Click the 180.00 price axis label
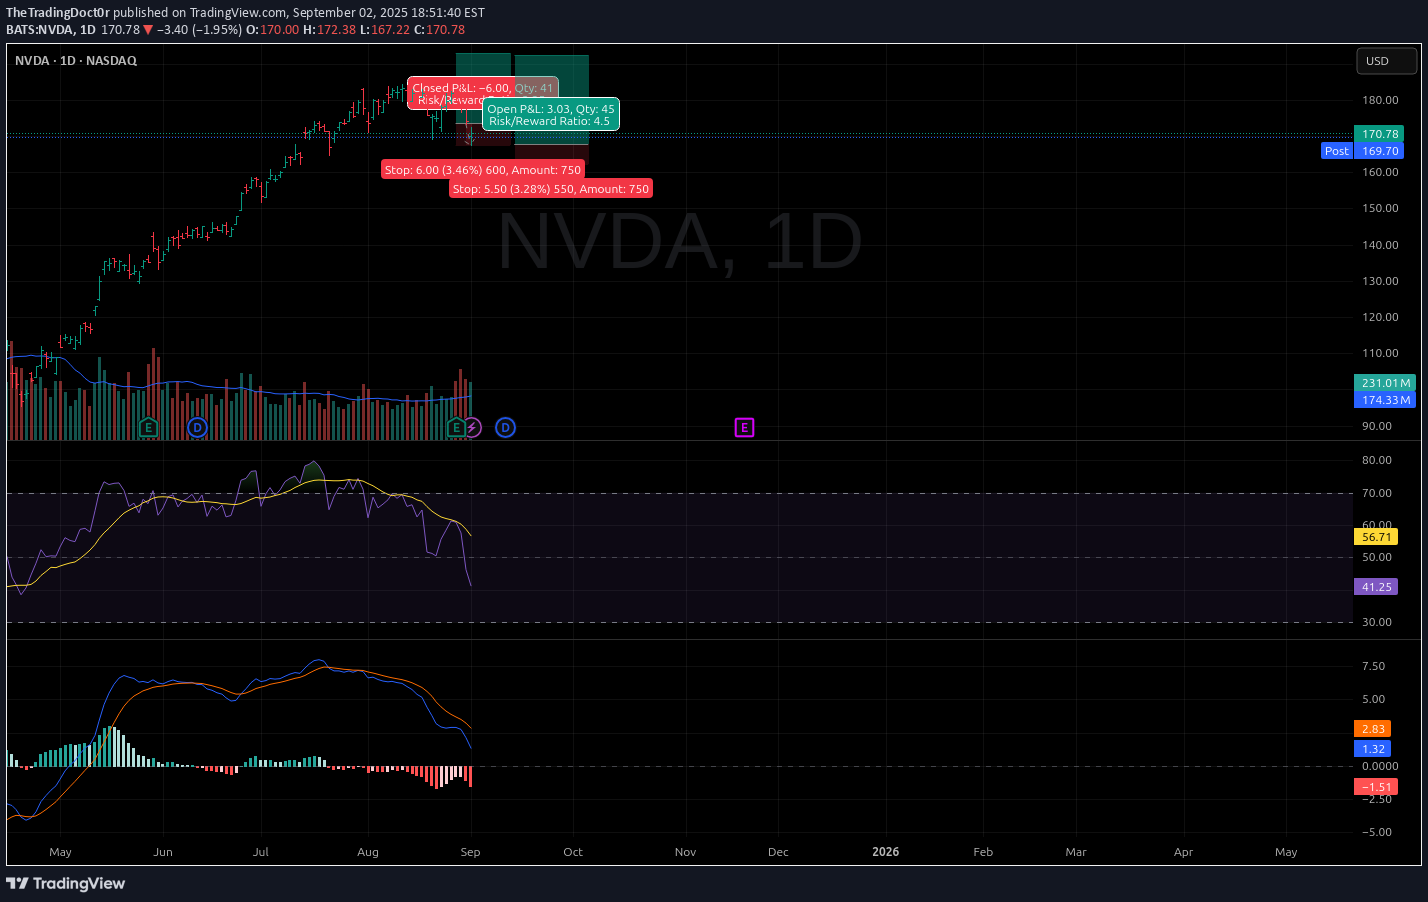The width and height of the screenshot is (1428, 902). pyautogui.click(x=1380, y=100)
